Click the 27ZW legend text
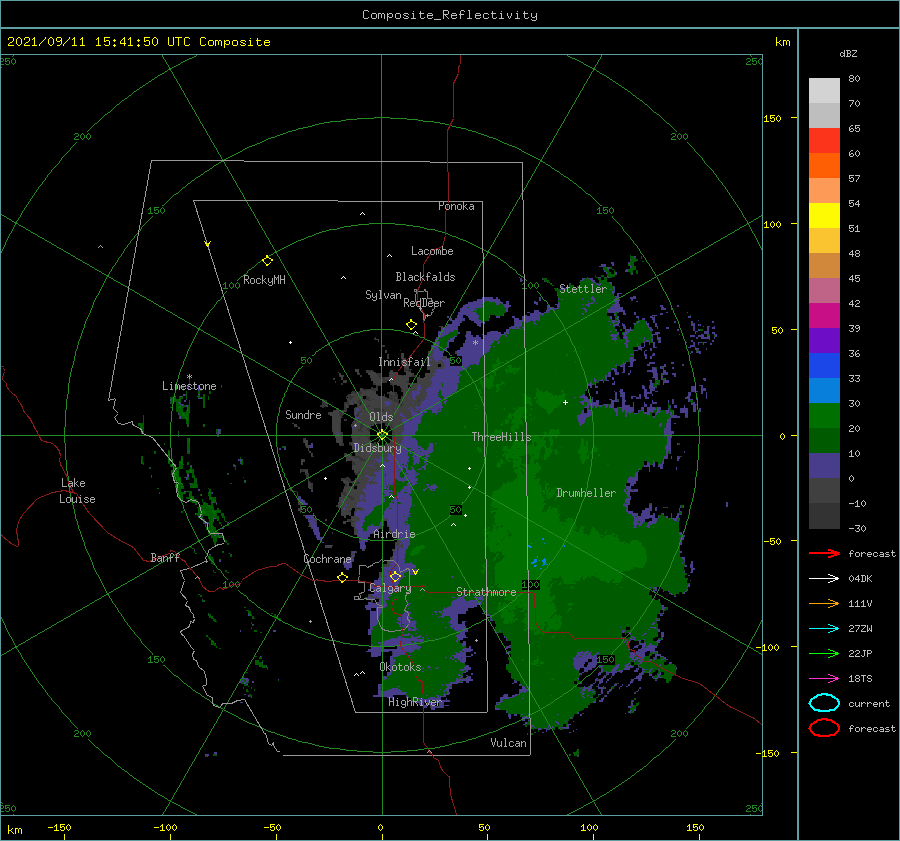900x841 pixels. 860,629
